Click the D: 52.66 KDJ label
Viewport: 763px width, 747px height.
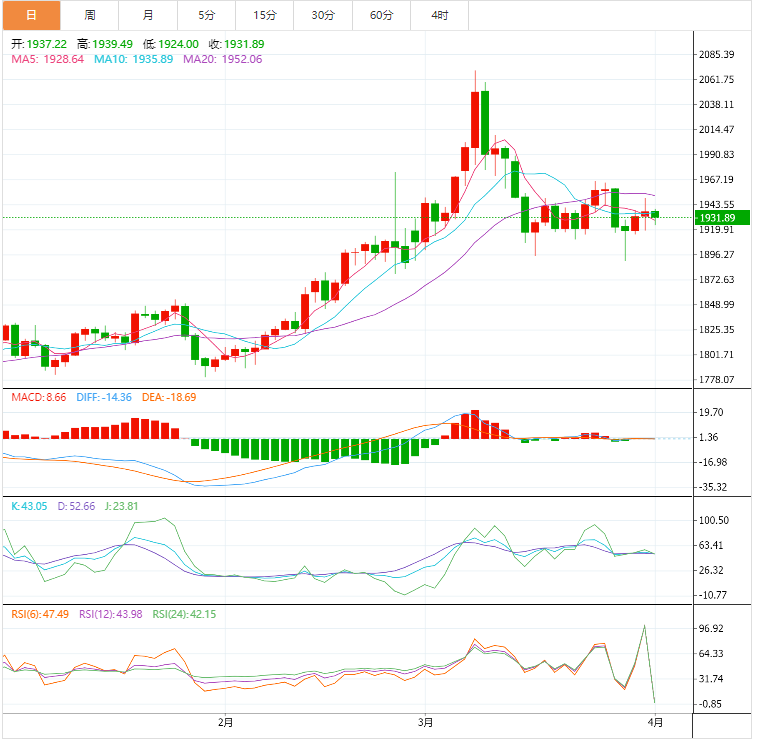pyautogui.click(x=76, y=507)
